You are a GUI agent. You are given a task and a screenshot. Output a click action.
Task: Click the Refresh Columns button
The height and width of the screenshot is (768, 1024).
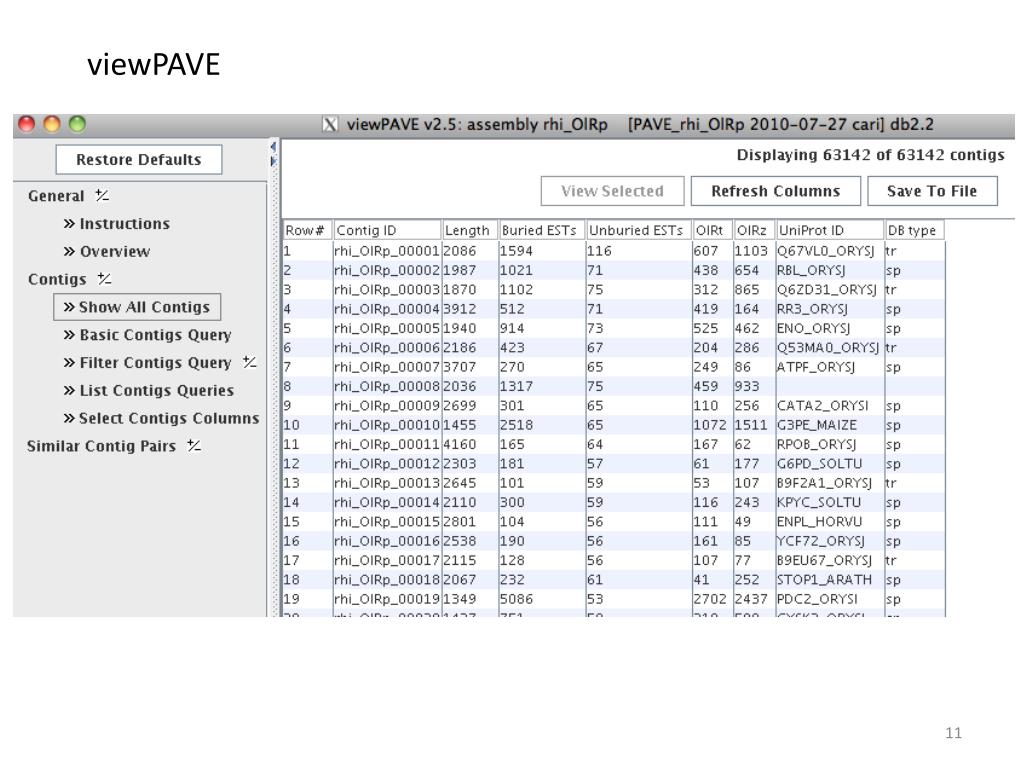pos(776,191)
